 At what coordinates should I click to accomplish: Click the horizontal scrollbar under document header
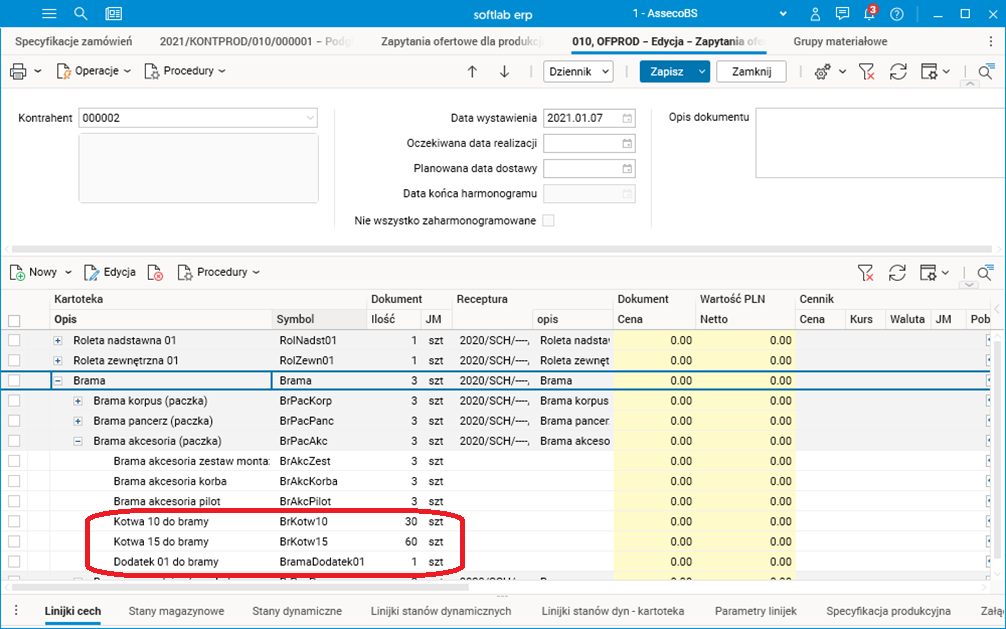[x=502, y=249]
